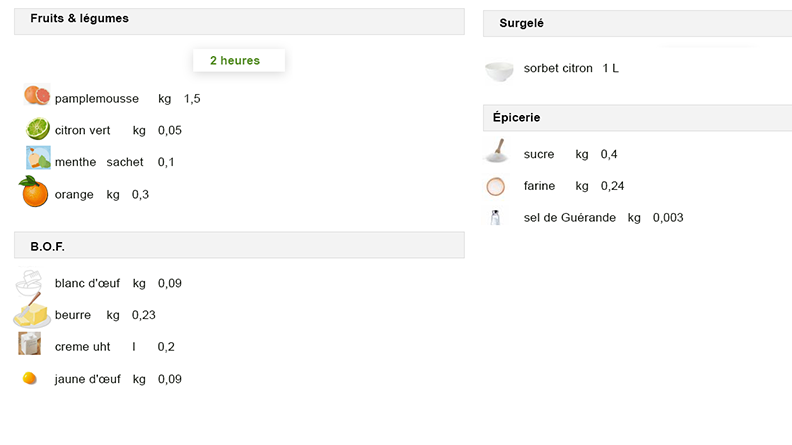Select the citron vert lime icon

[x=38, y=128]
